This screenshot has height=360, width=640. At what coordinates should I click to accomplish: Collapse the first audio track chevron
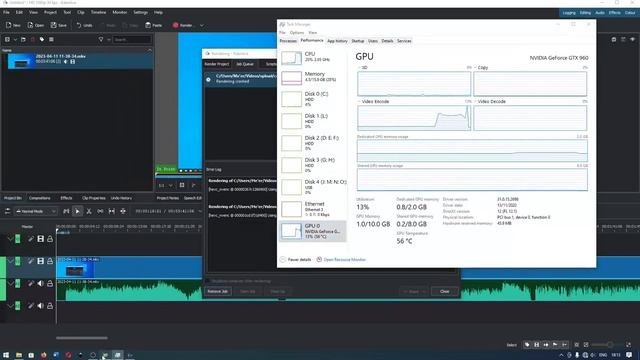pyautogui.click(x=10, y=283)
